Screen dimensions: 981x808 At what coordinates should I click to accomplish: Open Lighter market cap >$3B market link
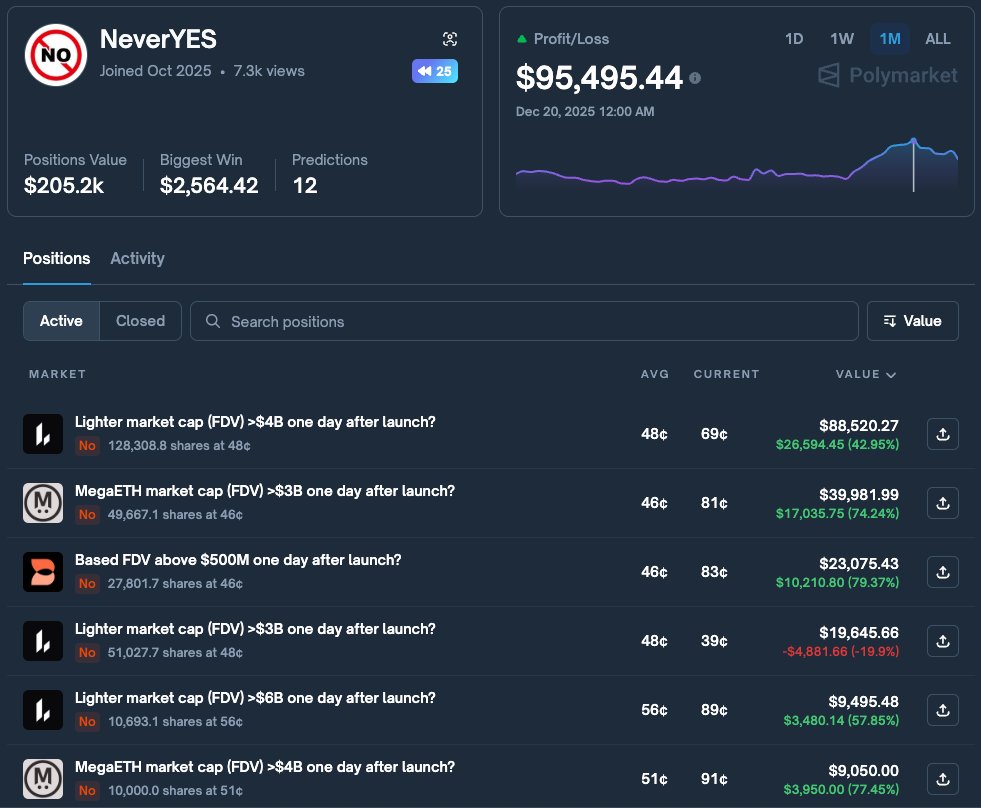pyautogui.click(x=255, y=629)
